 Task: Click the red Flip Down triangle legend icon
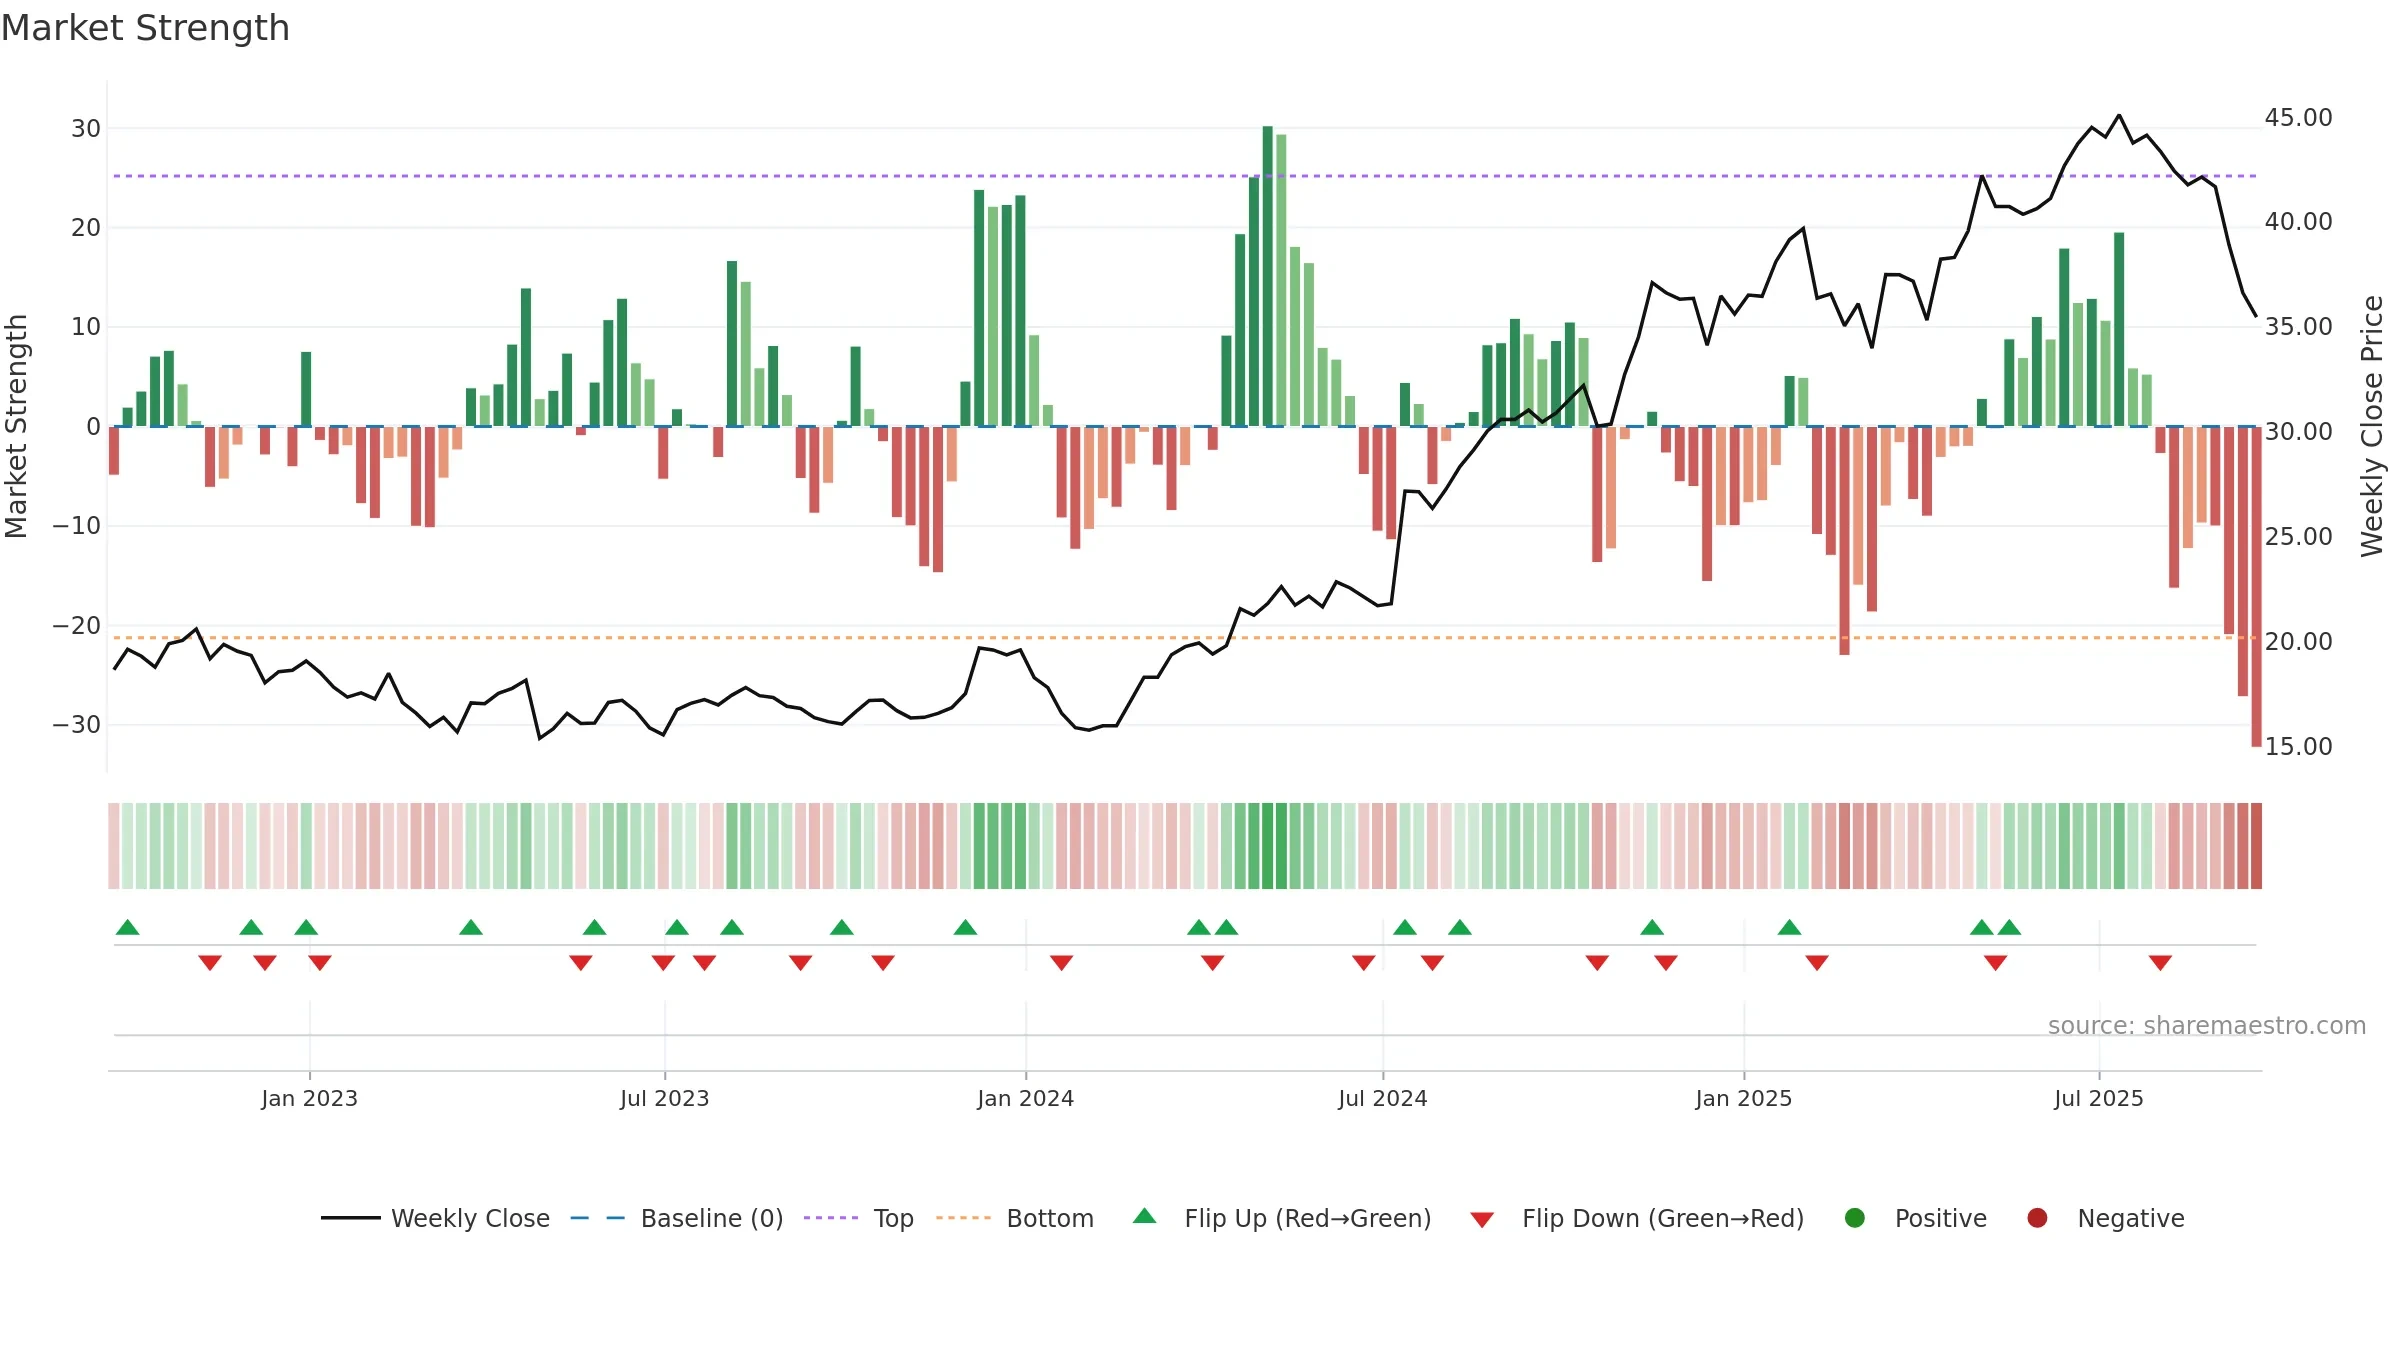click(x=1482, y=1220)
